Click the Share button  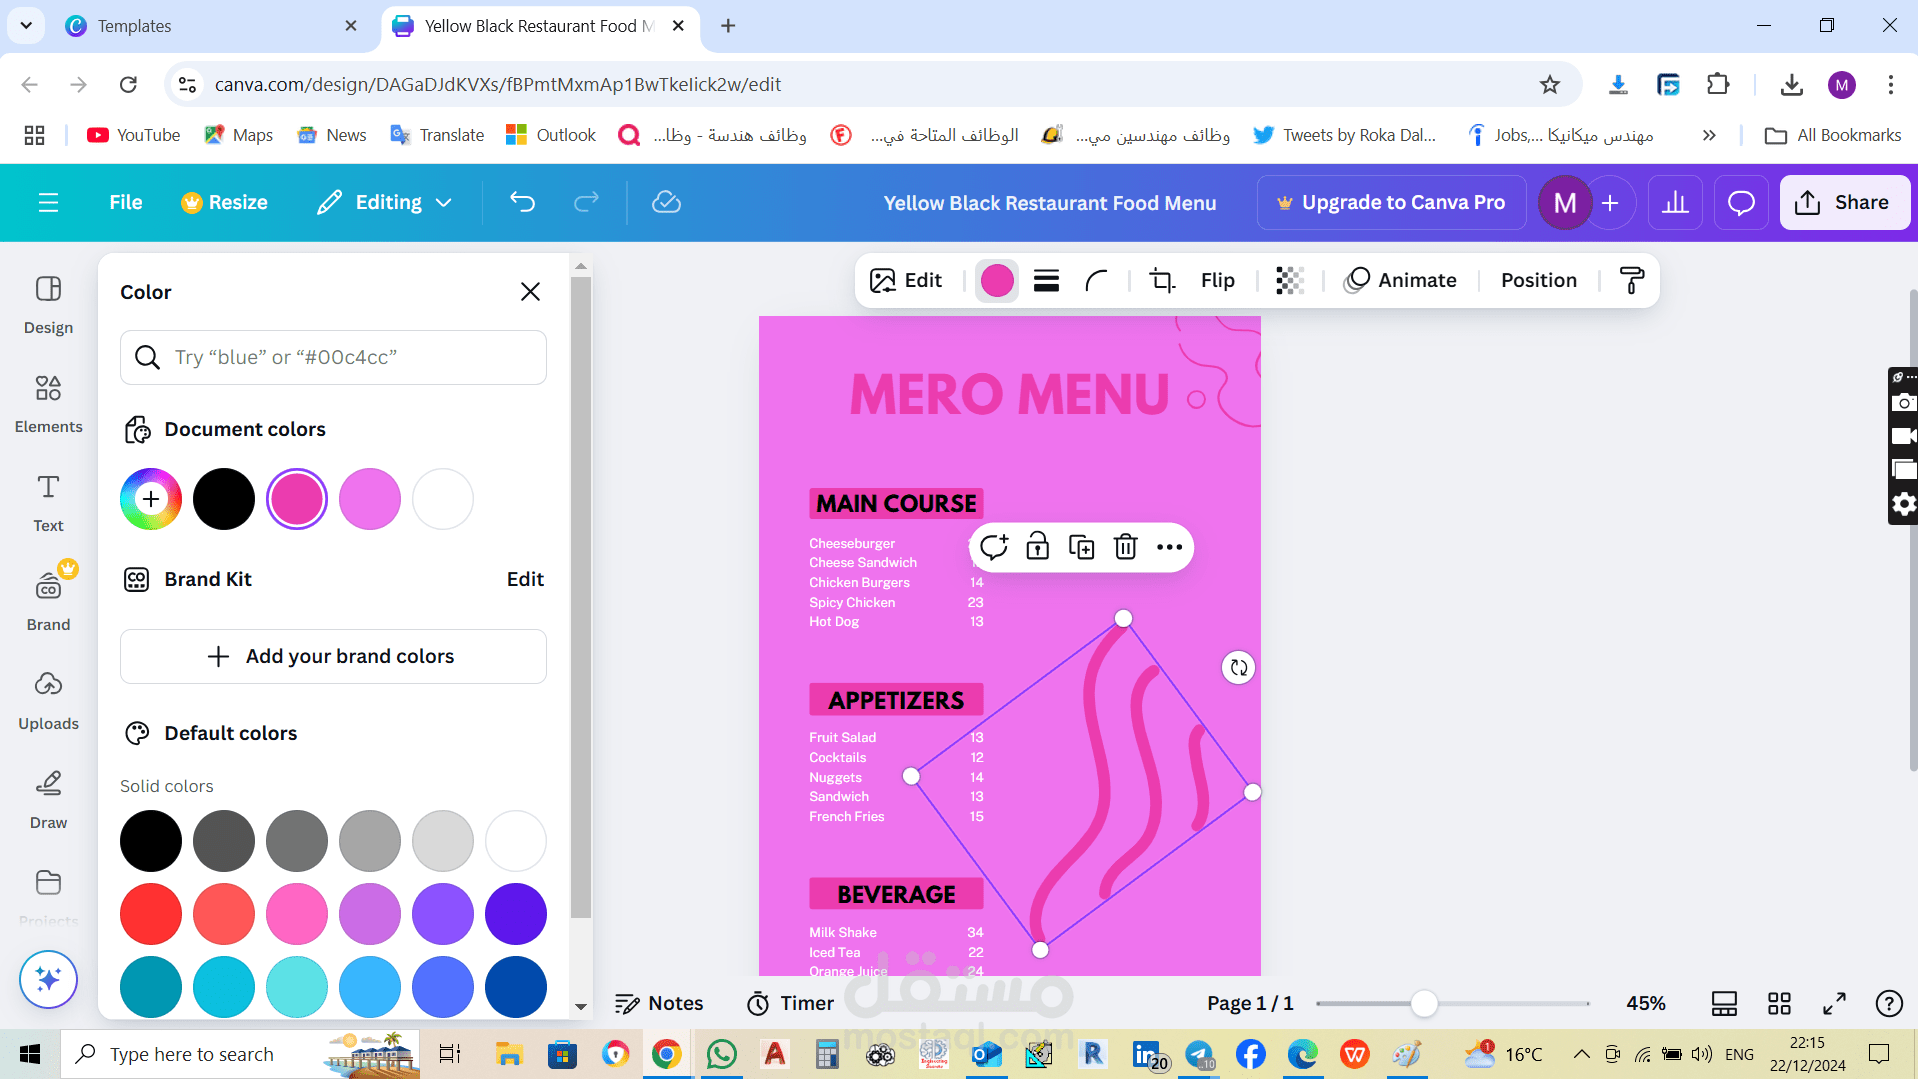pos(1844,203)
